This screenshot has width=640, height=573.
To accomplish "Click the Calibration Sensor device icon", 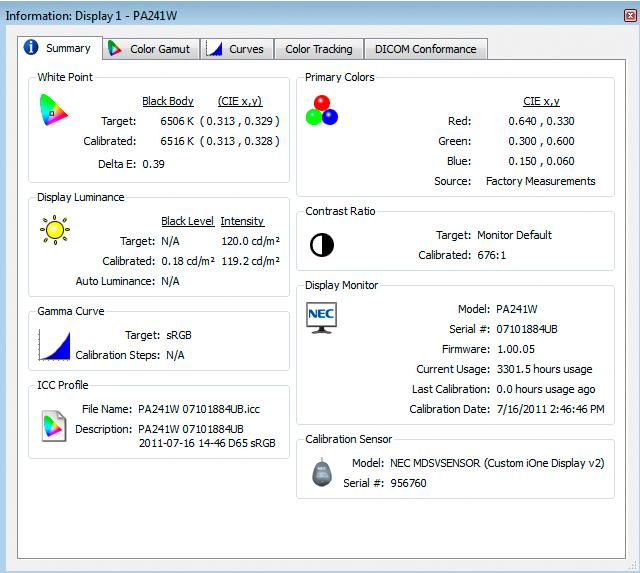I will pos(322,473).
